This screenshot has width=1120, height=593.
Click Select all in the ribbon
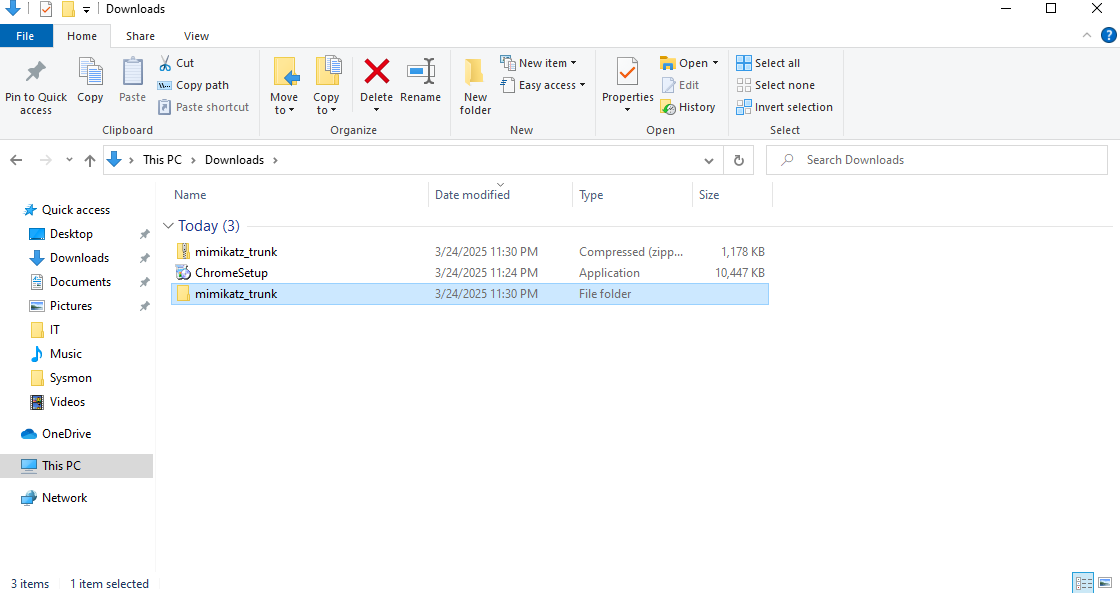[x=768, y=63]
